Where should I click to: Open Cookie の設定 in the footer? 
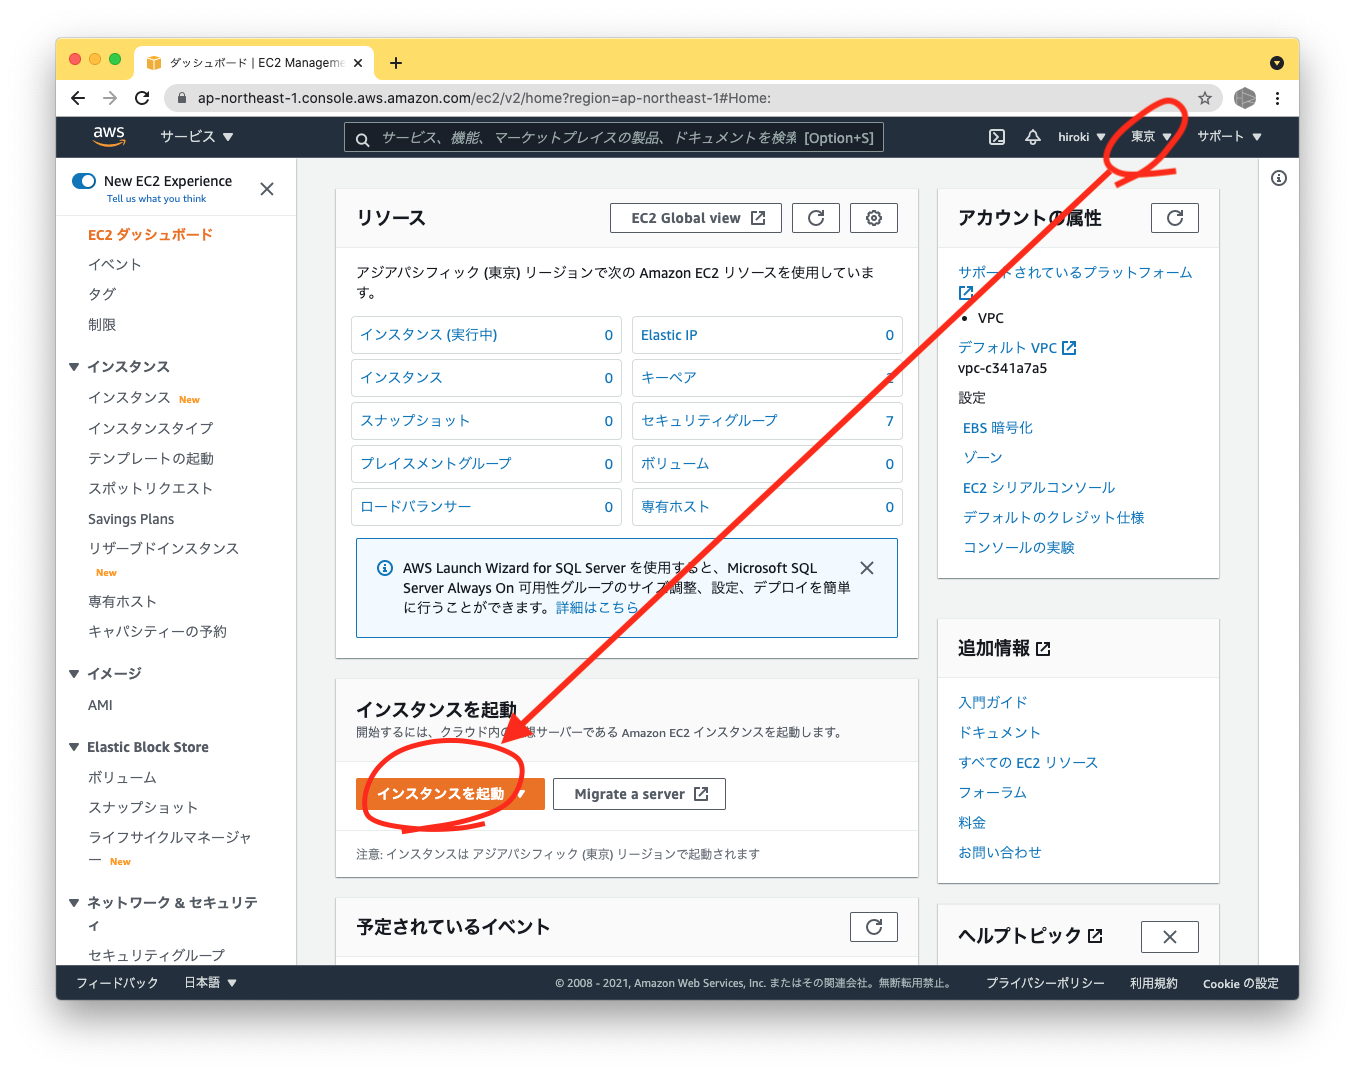pos(1241,984)
